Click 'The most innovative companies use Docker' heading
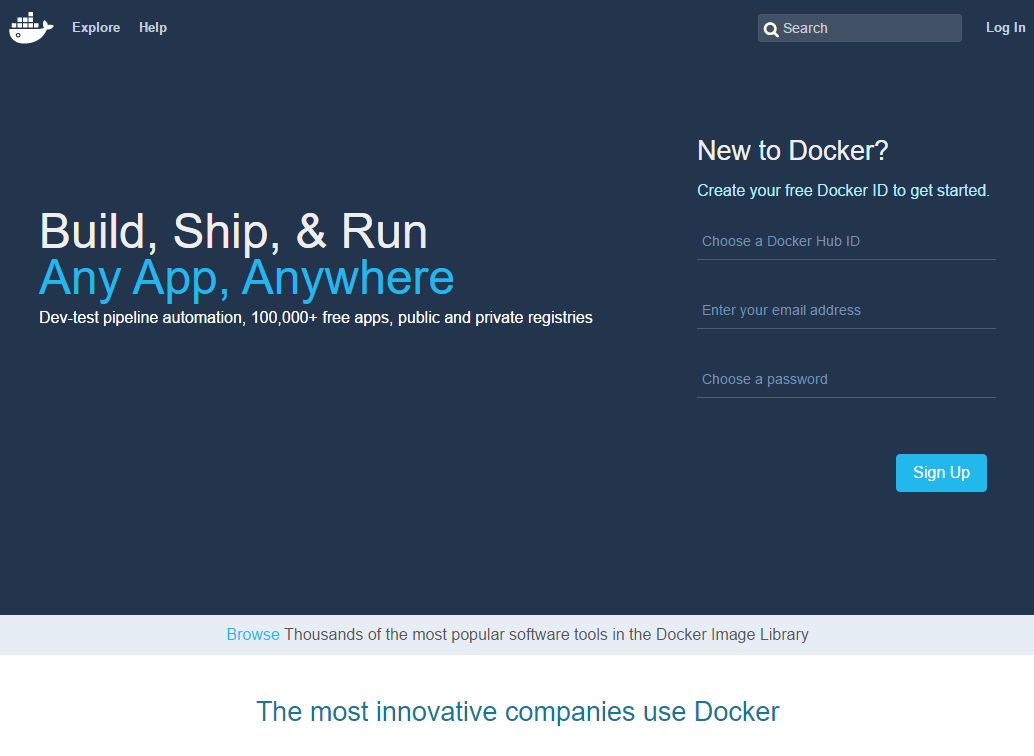Screen dimensions: 1034x756 518,712
